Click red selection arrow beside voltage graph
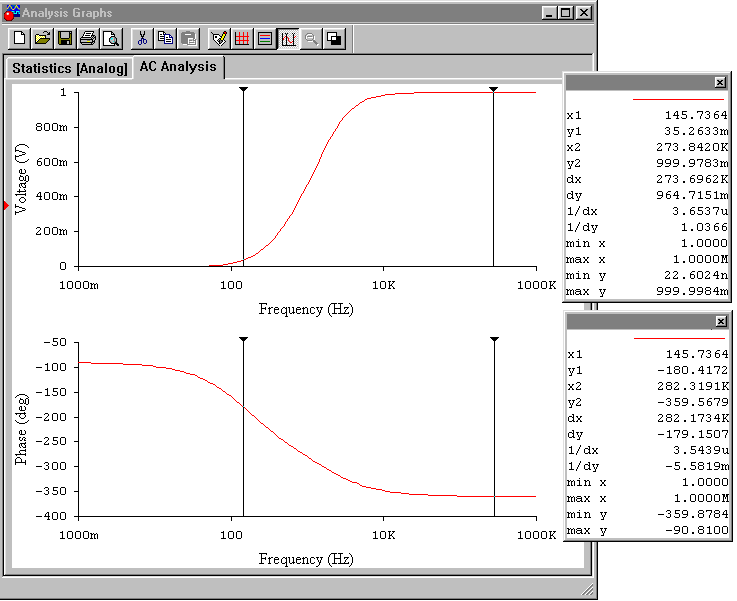Screen dimensions: 737x601 click(6, 205)
